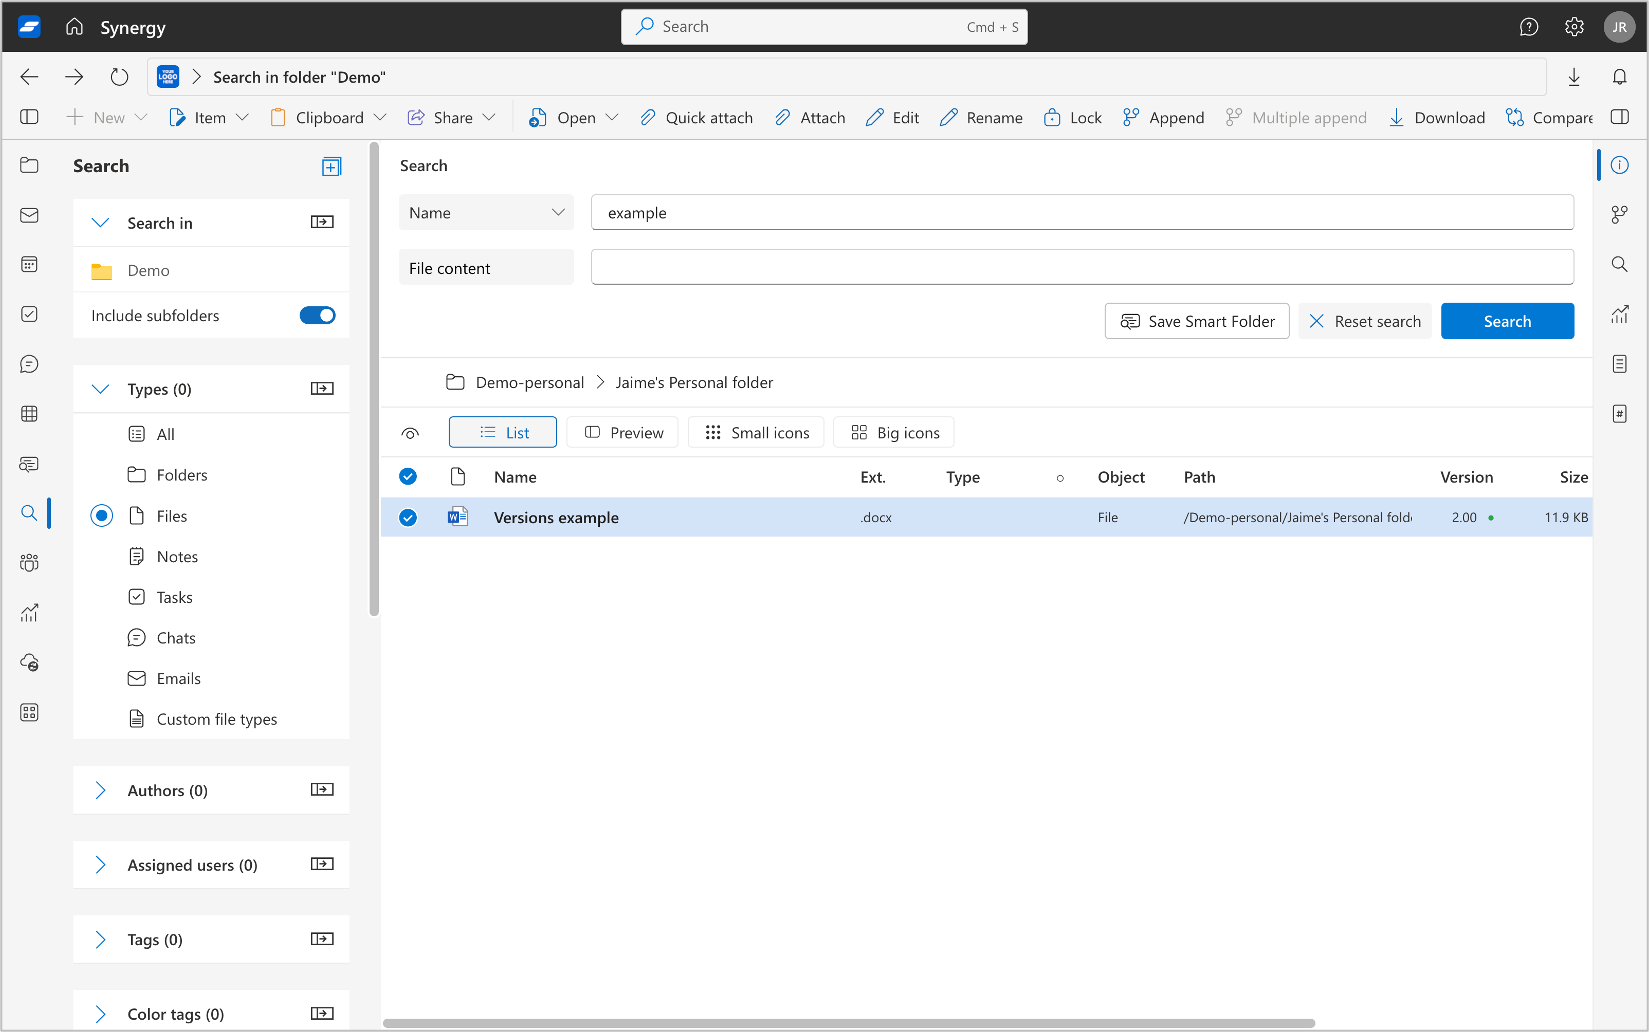Click the top Search bar
1650x1032 pixels.
tap(824, 27)
